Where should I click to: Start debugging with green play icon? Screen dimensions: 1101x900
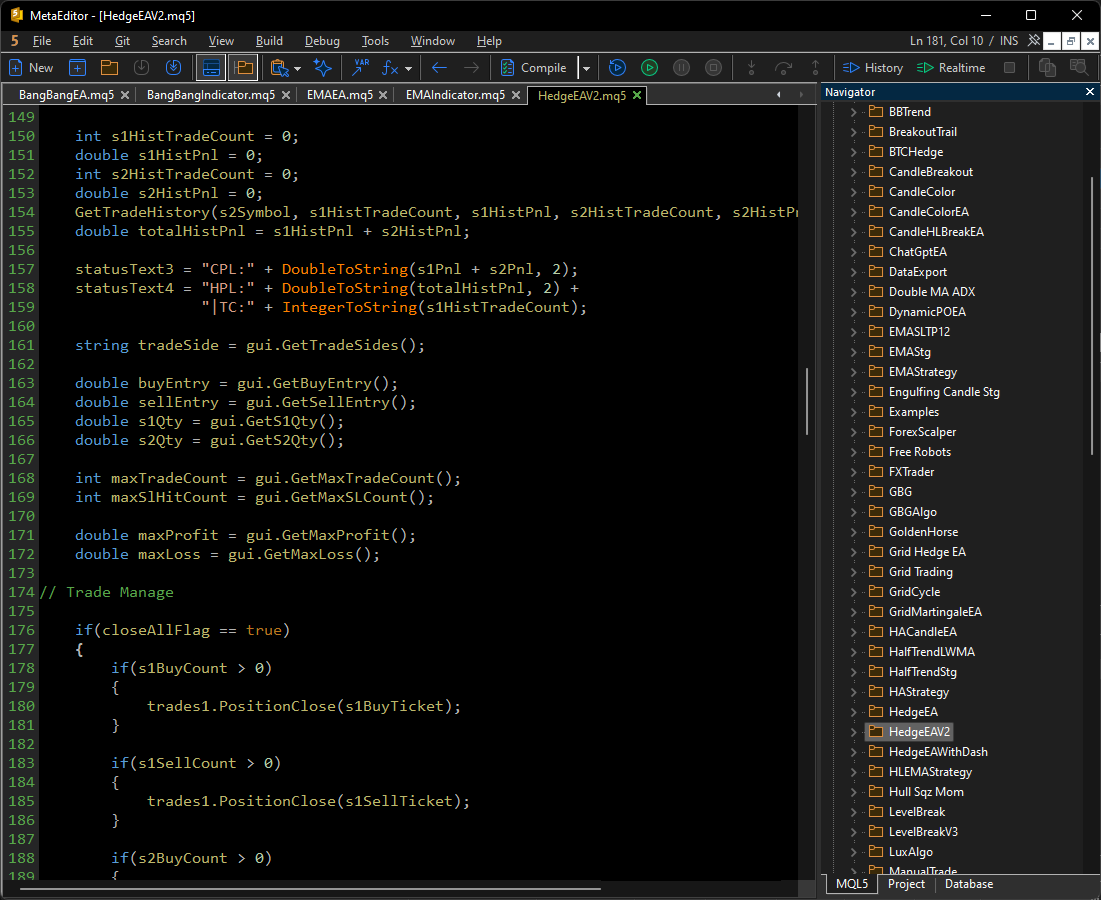[x=650, y=68]
